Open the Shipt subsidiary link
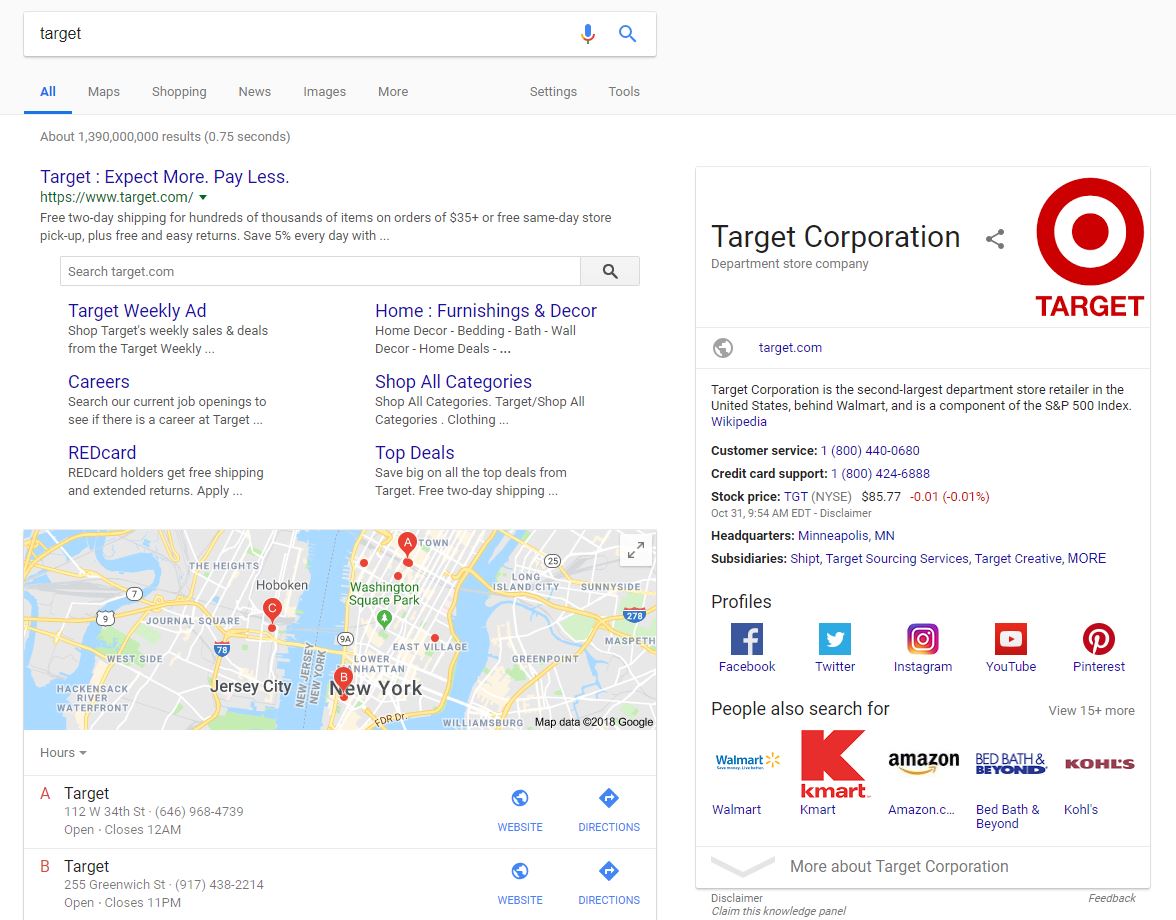Viewport: 1176px width, 920px height. click(x=805, y=559)
